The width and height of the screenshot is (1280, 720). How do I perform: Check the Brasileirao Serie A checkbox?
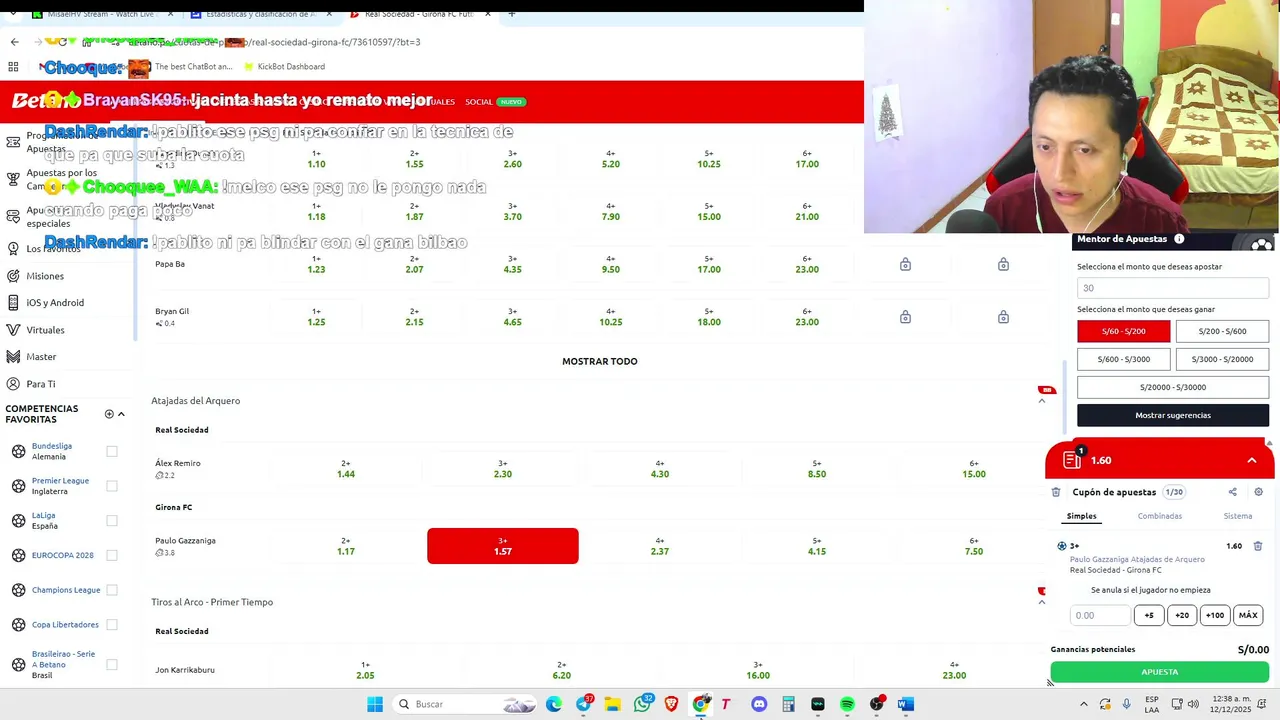[x=112, y=664]
